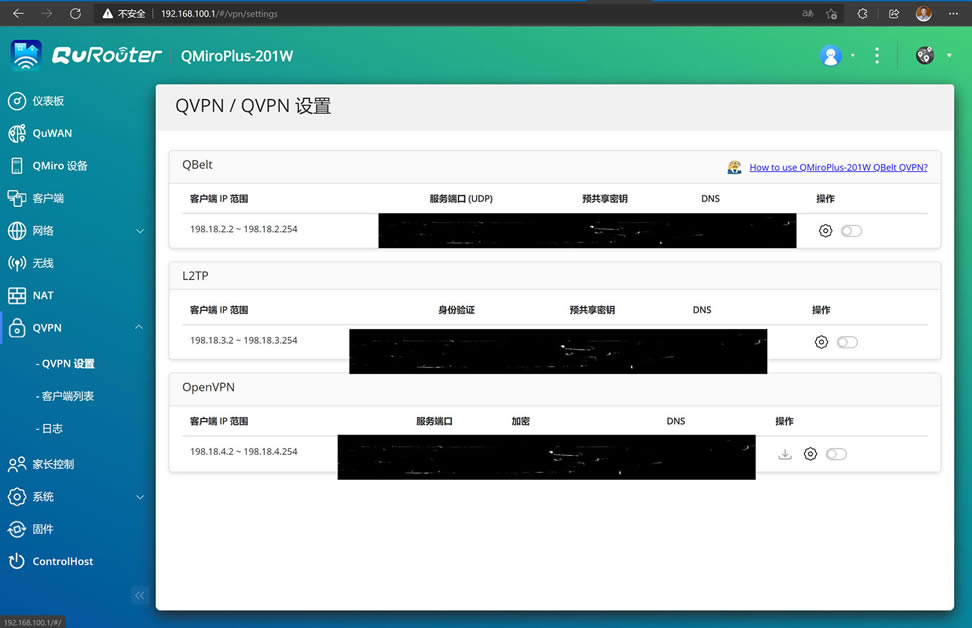This screenshot has width=972, height=628.
Task: Open the user account dropdown arrow
Action: [853, 56]
